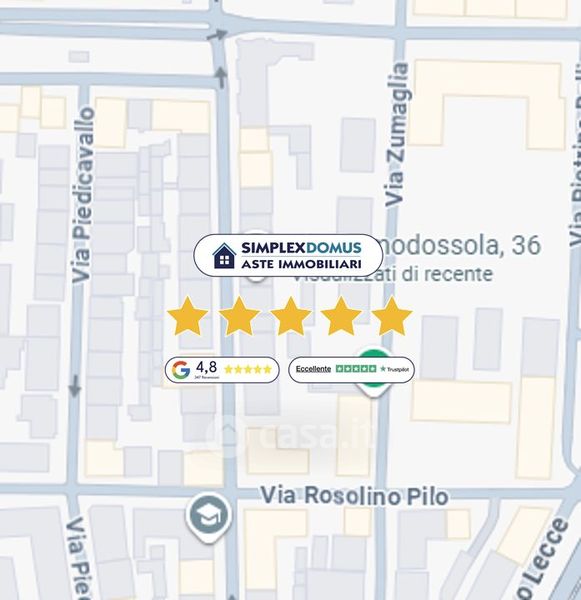Image resolution: width=581 pixels, height=600 pixels.
Task: Open the Eccellente Trustpilot link
Action: click(x=313, y=369)
